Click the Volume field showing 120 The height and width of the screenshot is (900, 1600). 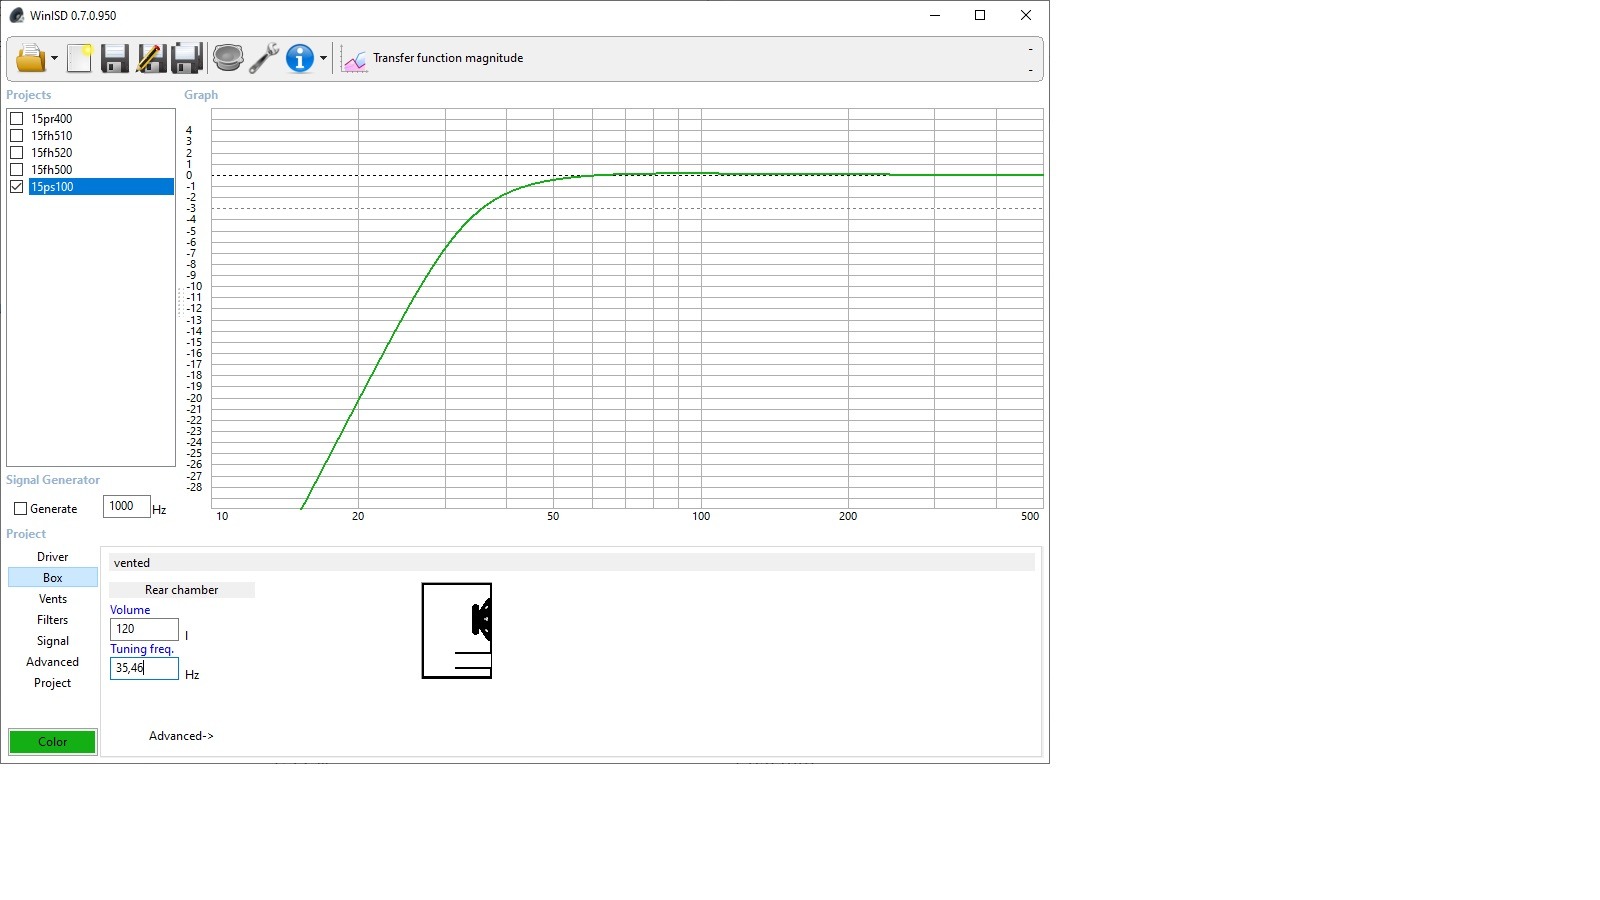pos(144,629)
